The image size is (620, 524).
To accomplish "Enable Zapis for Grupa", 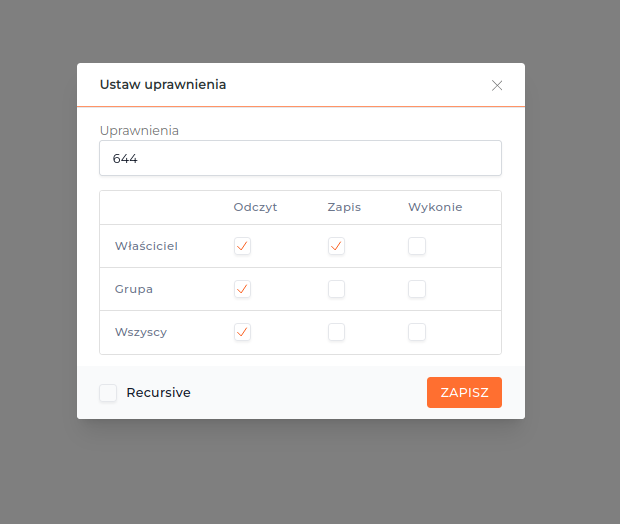I will 336,289.
